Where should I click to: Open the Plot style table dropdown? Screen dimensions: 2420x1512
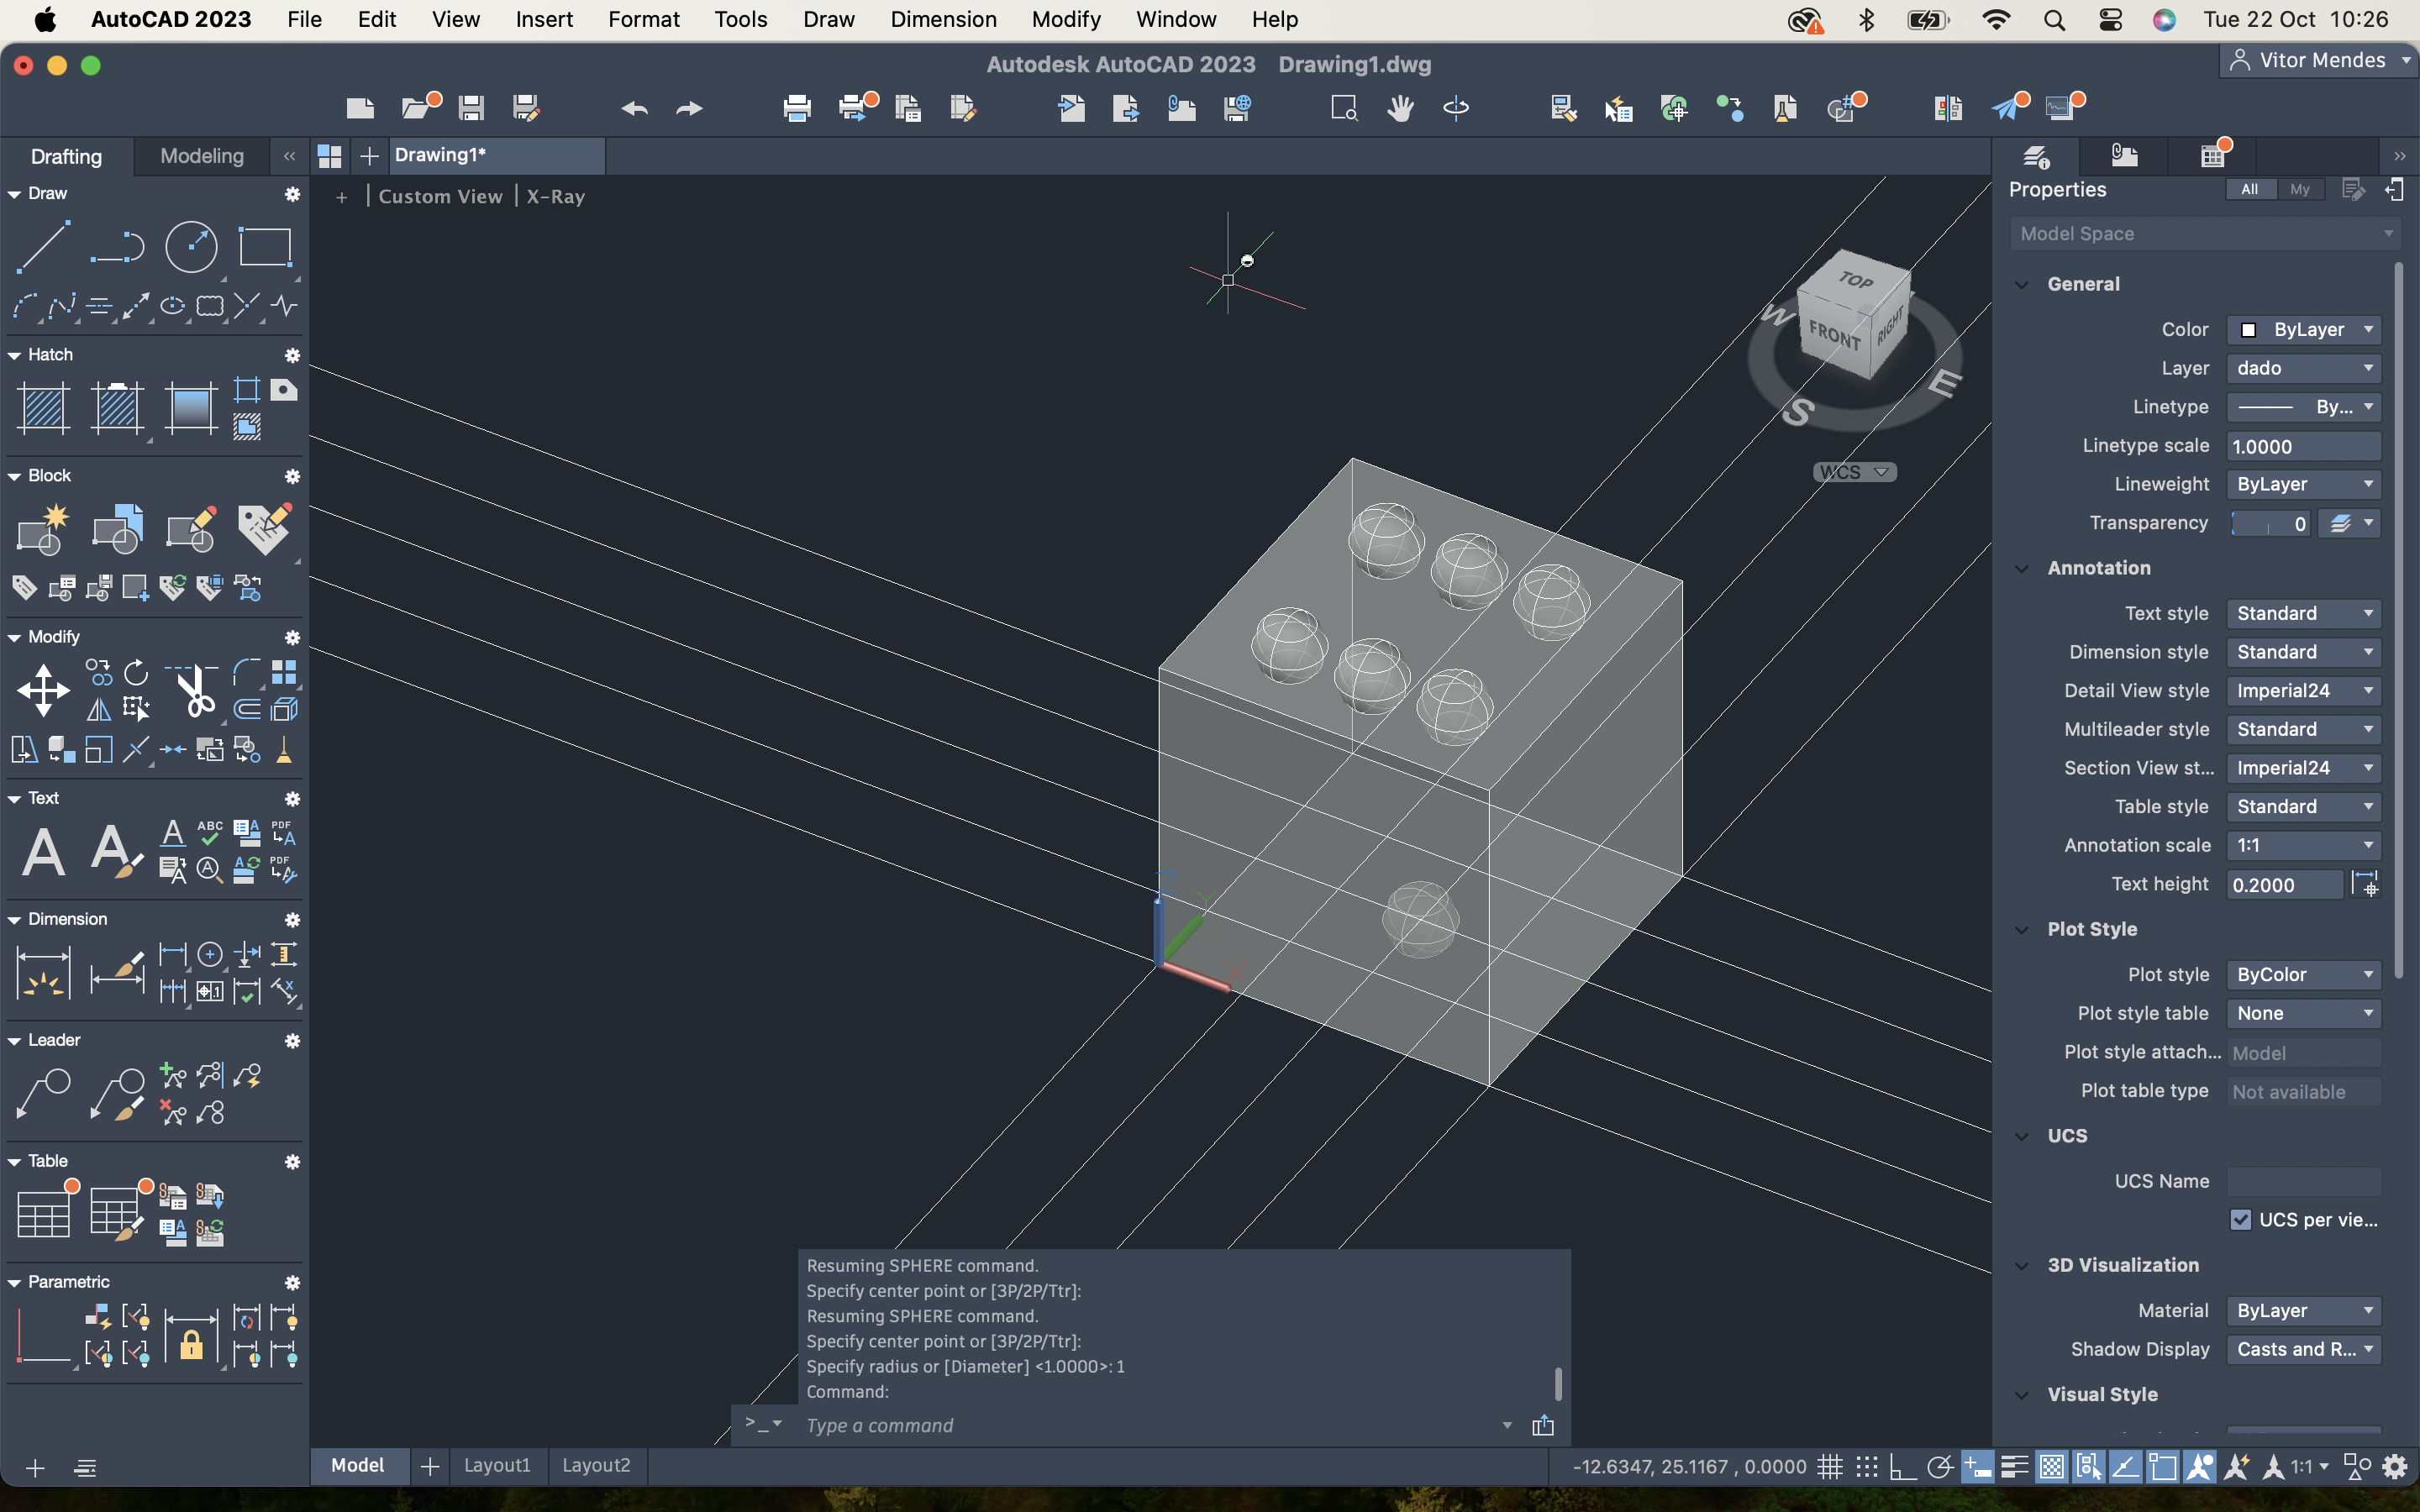[x=2303, y=1013]
